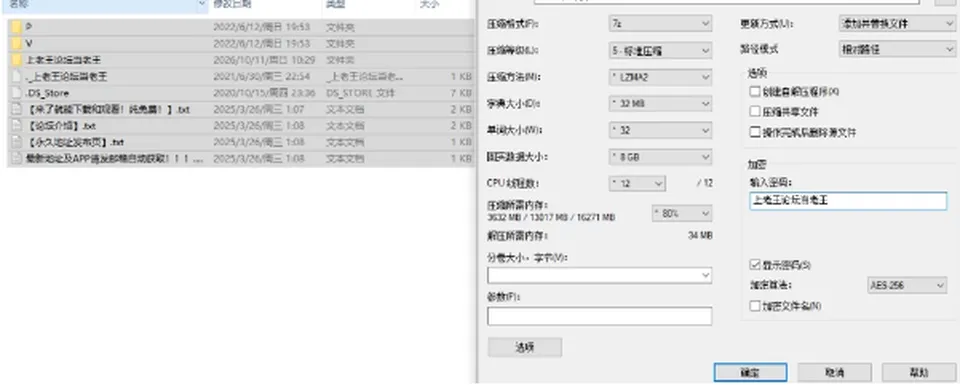Click the 上老王论坛当老王 folder icon
This screenshot has width=960, height=385.
tap(17, 60)
